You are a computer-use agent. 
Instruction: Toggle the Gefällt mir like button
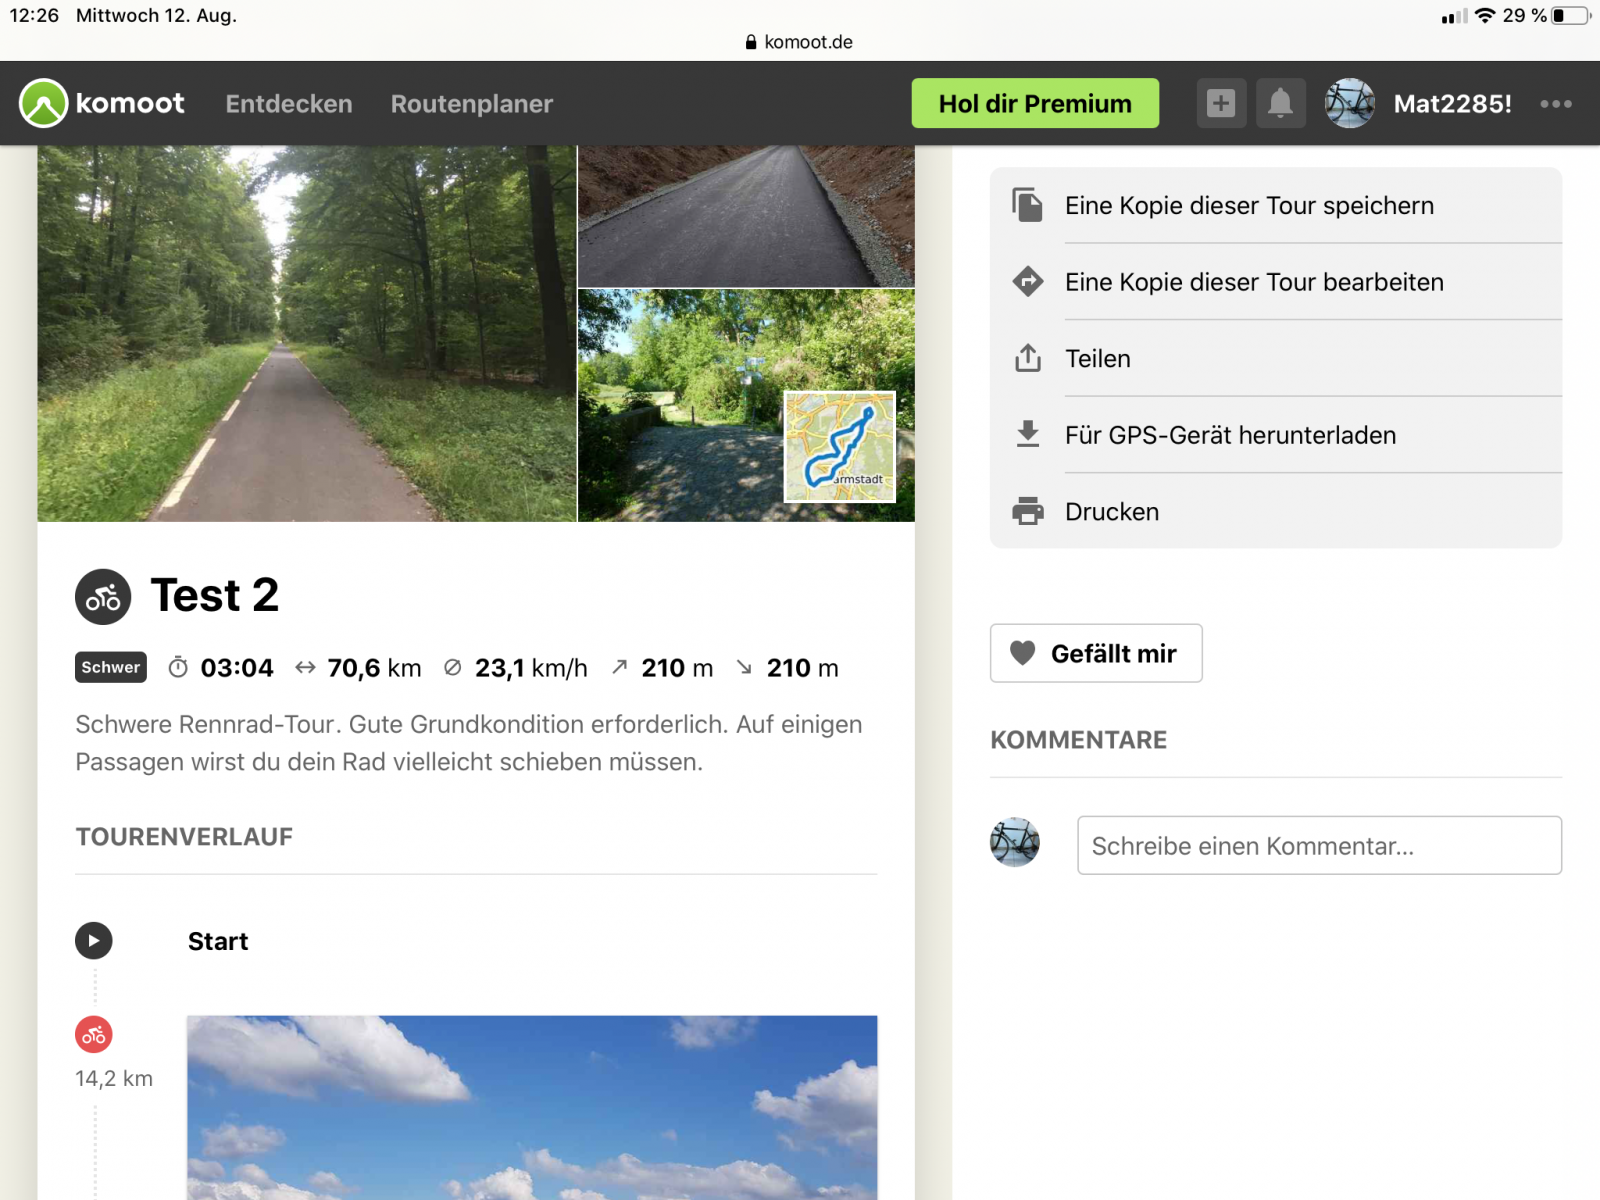(x=1096, y=653)
